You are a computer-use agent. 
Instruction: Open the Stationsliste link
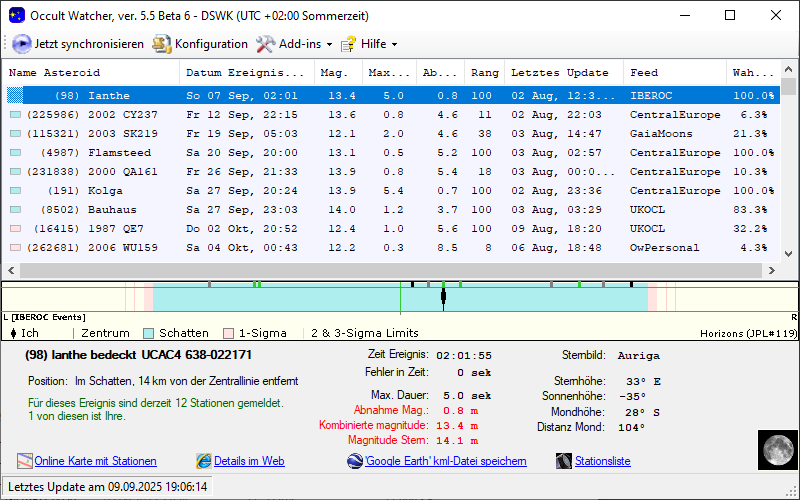click(604, 461)
